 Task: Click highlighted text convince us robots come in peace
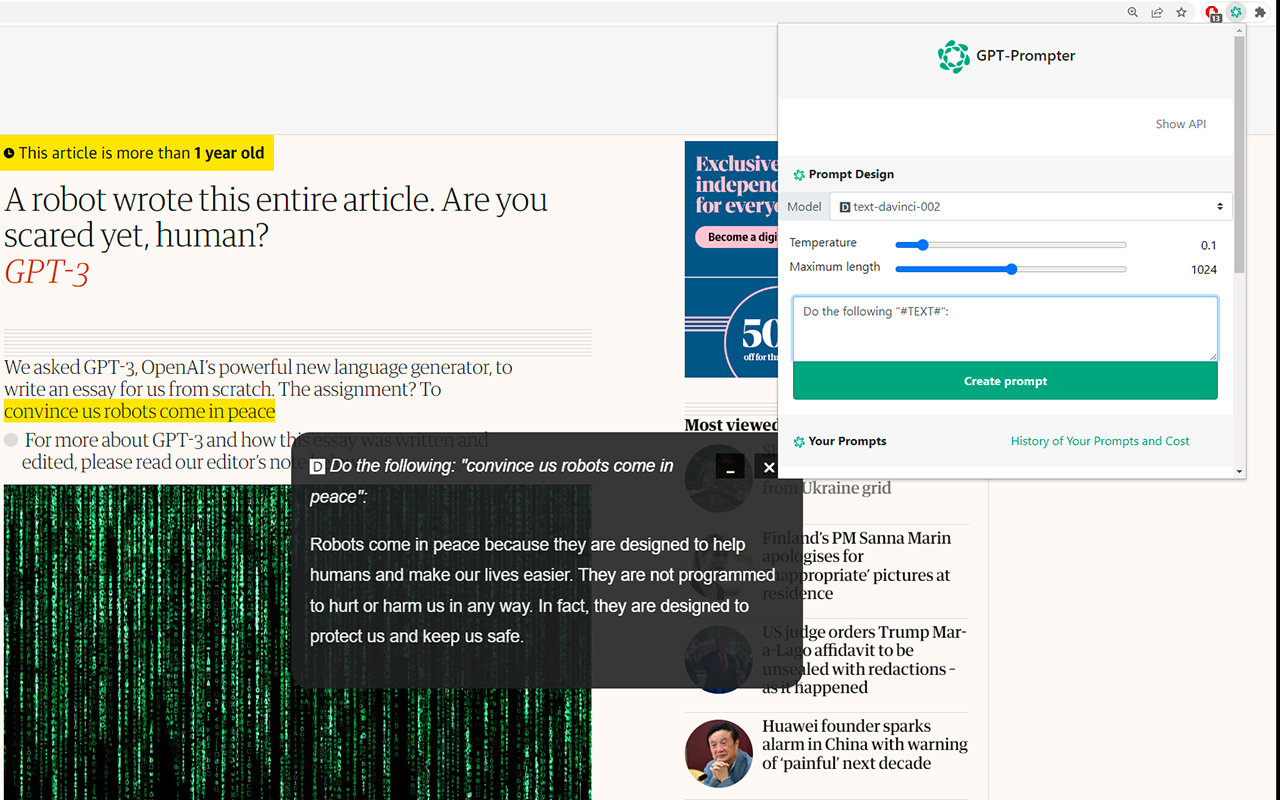point(139,411)
